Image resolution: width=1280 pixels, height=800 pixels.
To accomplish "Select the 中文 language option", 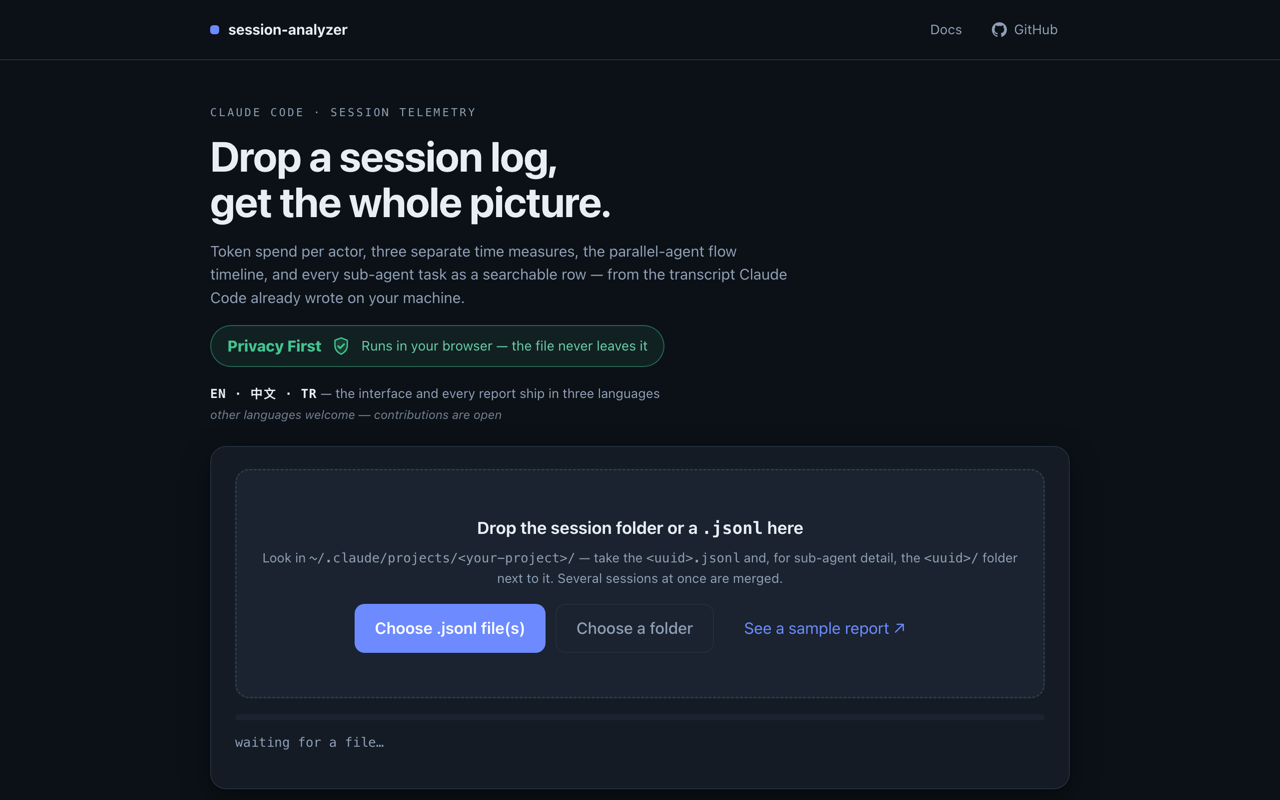I will pos(263,394).
